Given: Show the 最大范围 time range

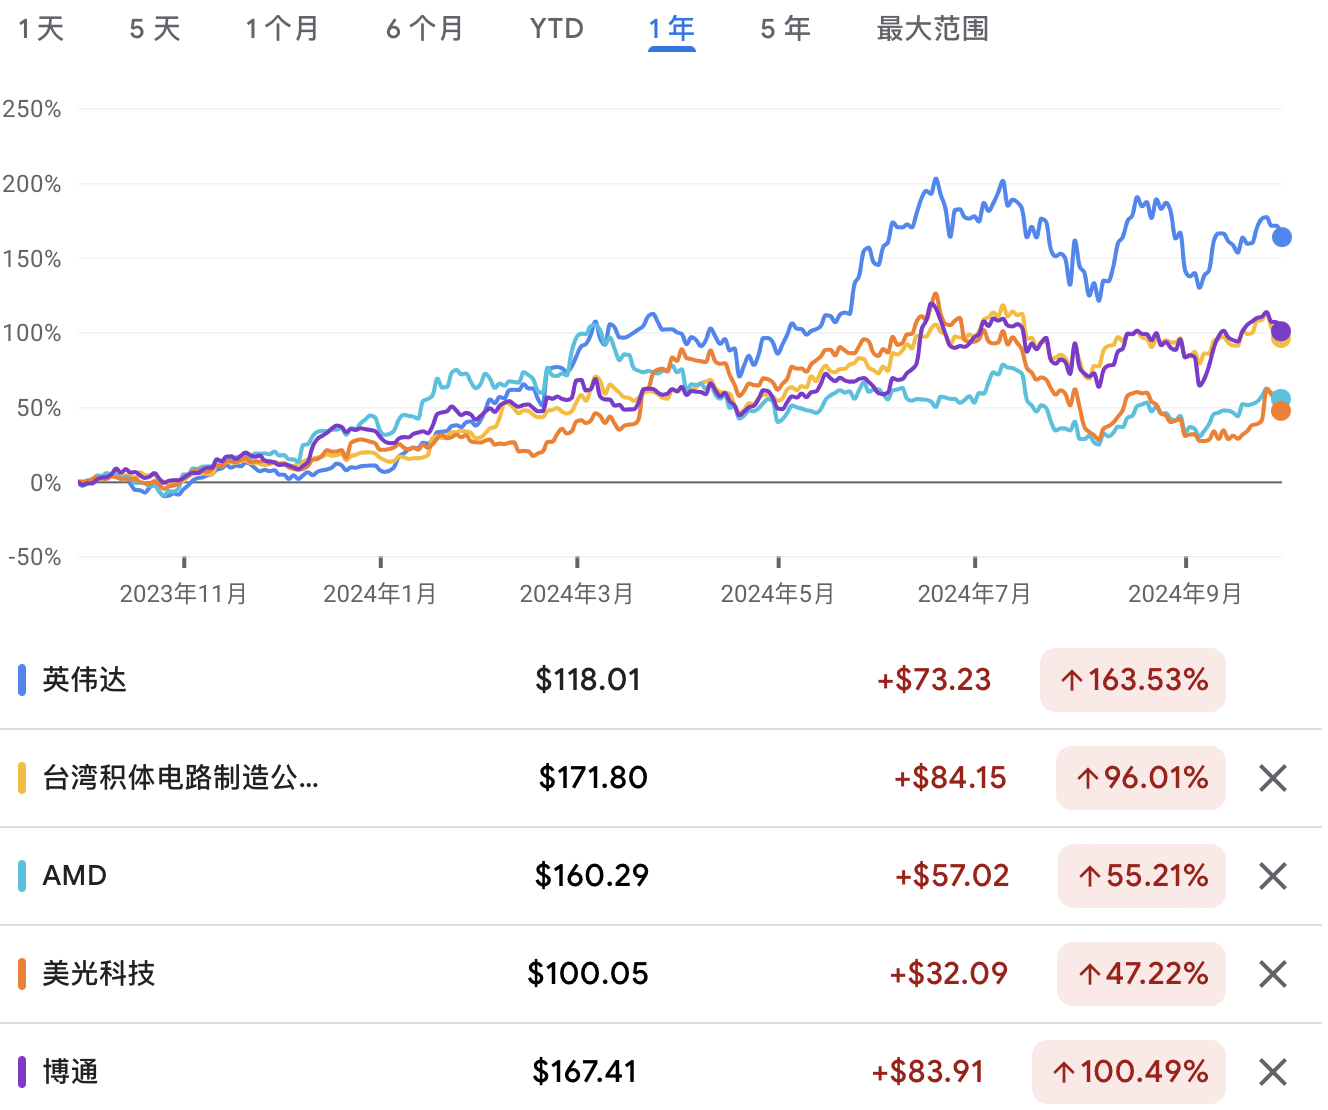Looking at the screenshot, I should click(x=933, y=29).
